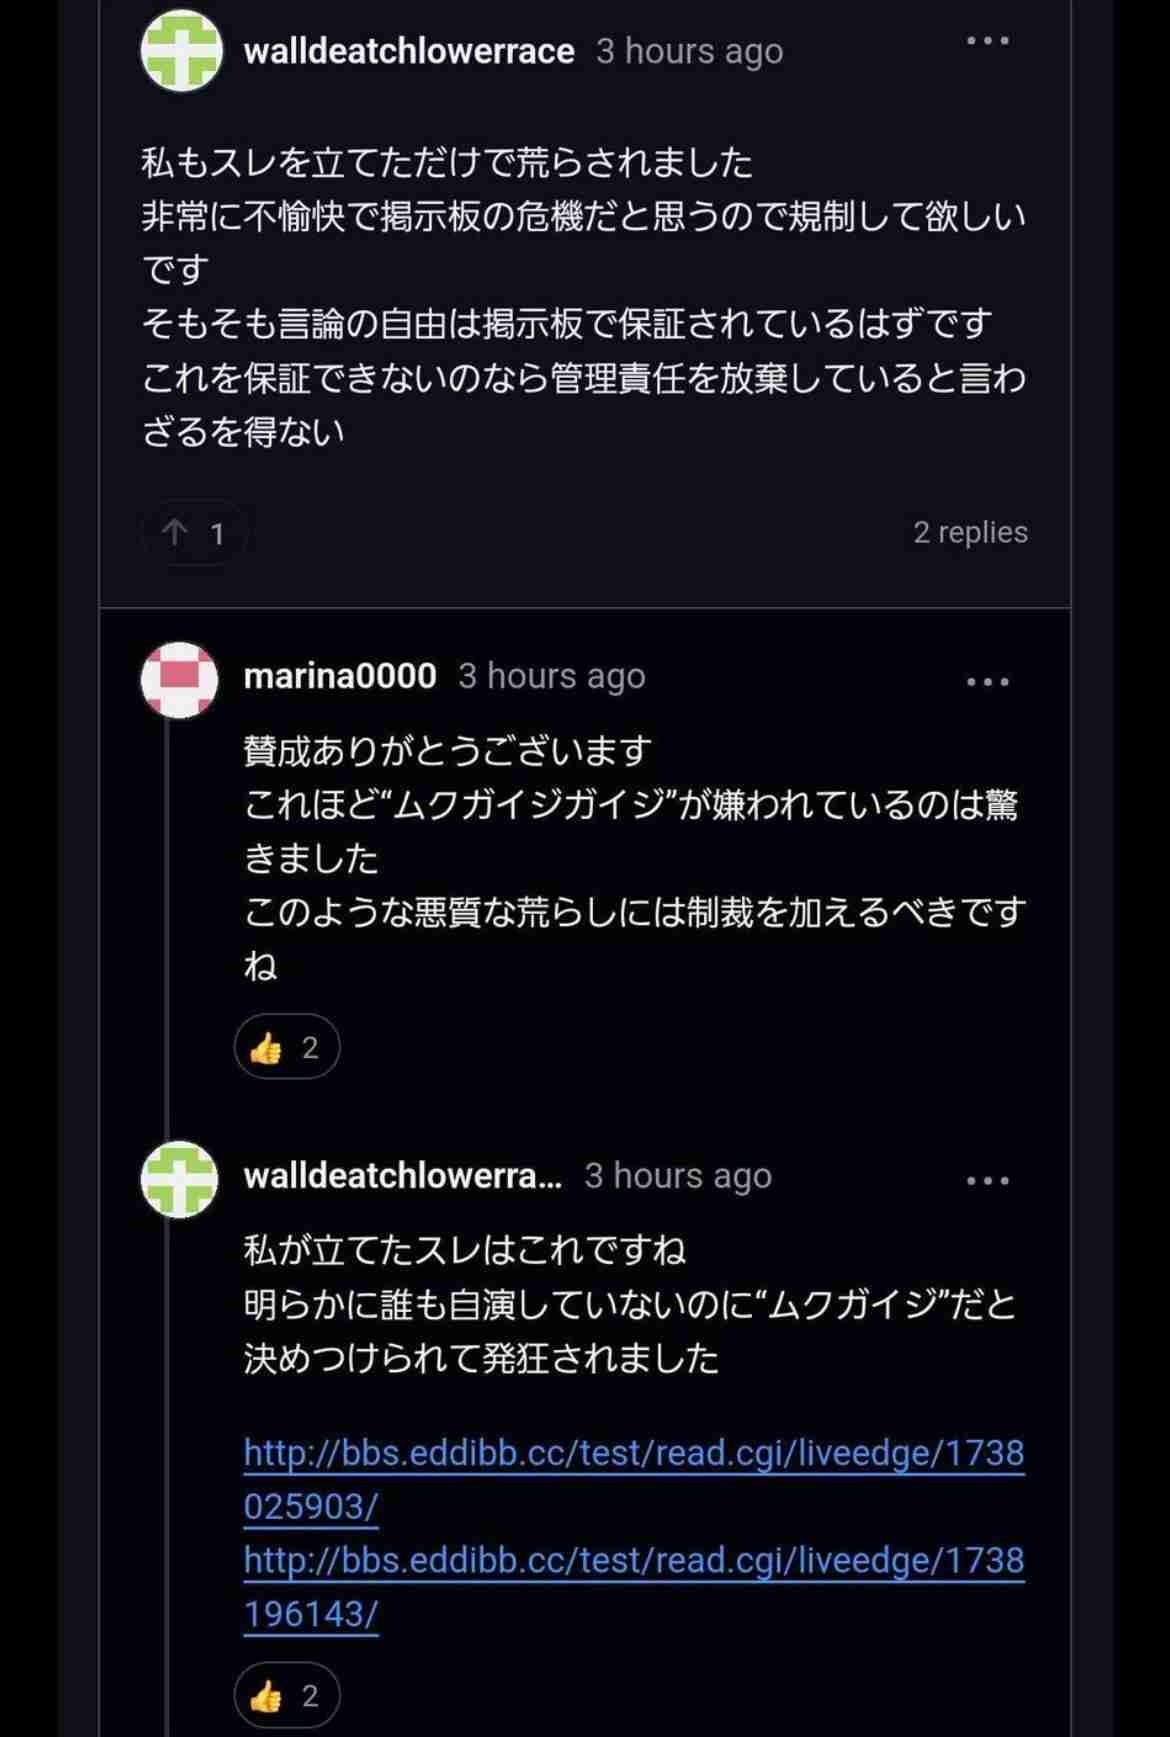Screen dimensions: 1170x1737
Task: Click the marina0000 username
Action: [340, 676]
